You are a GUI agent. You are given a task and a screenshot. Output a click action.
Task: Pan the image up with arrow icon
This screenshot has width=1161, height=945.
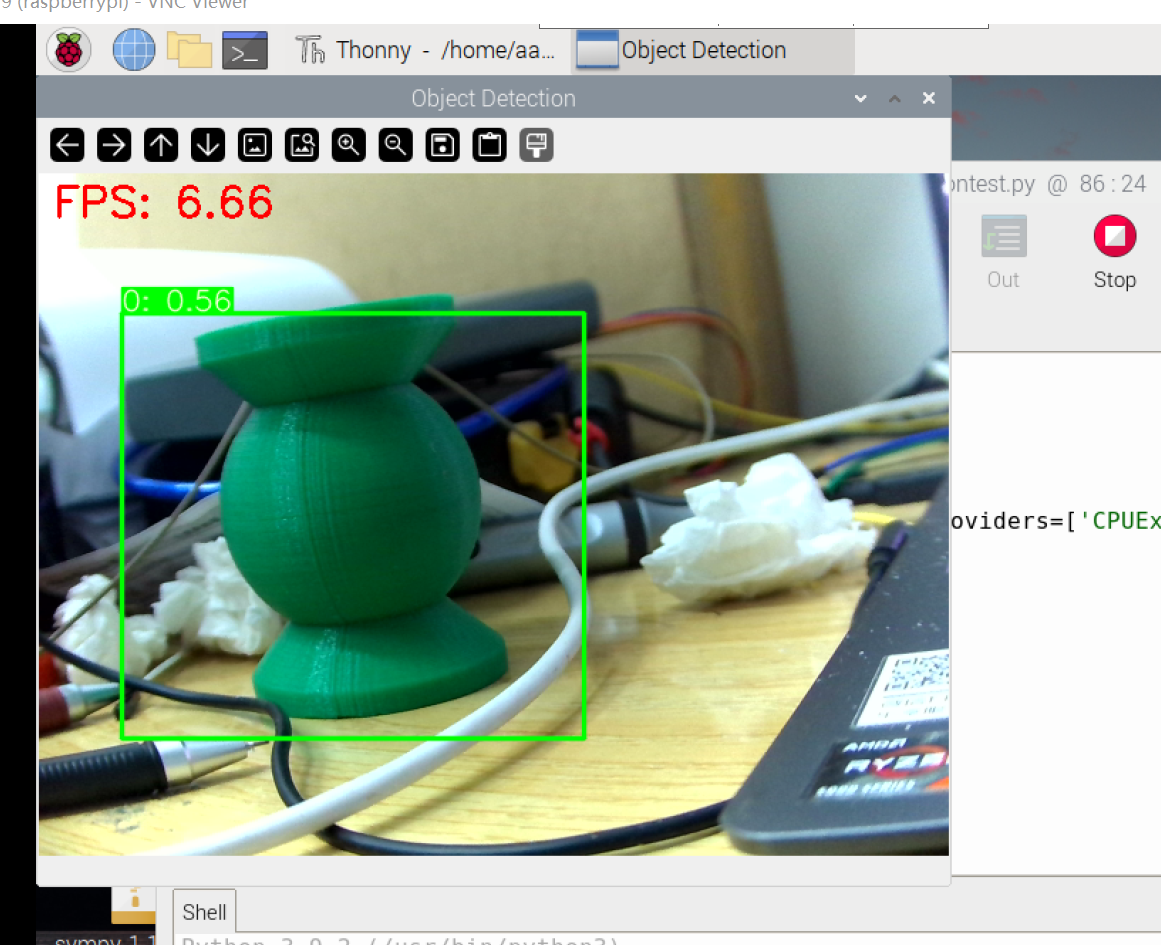click(x=161, y=146)
